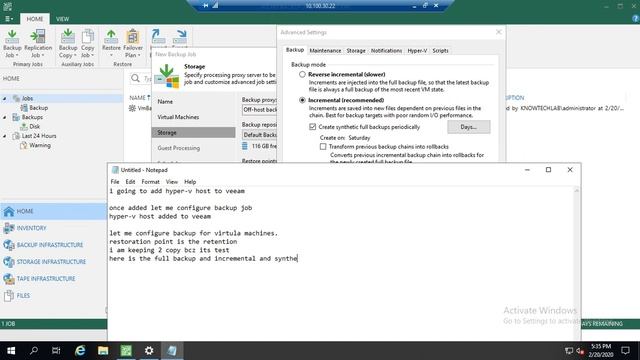
Task: Open the Storage tab in Advanced Settings
Action: click(356, 51)
